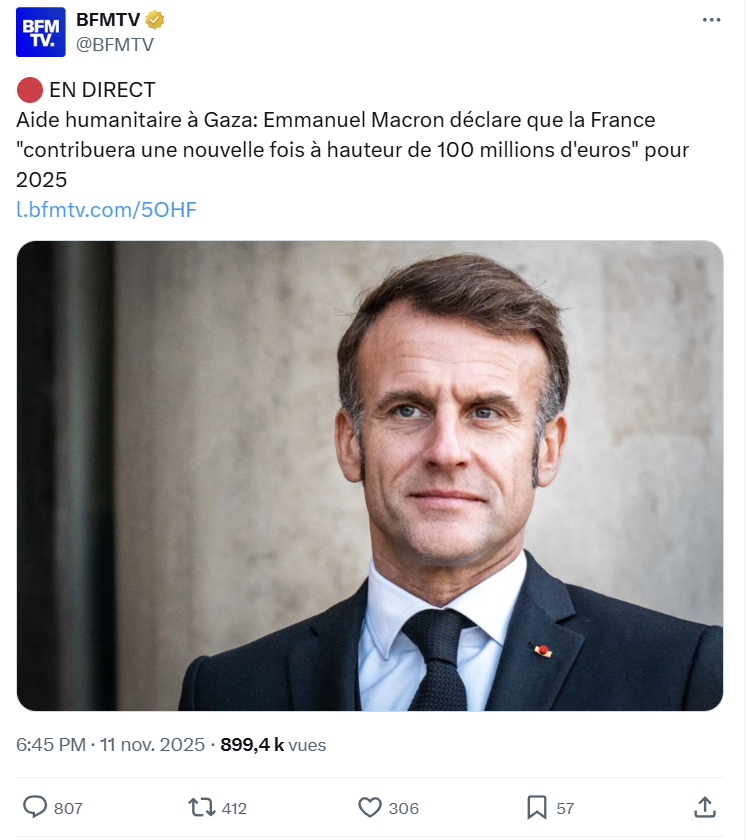The height and width of the screenshot is (840, 747).
Task: Click the 412 reposts count
Action: point(234,808)
